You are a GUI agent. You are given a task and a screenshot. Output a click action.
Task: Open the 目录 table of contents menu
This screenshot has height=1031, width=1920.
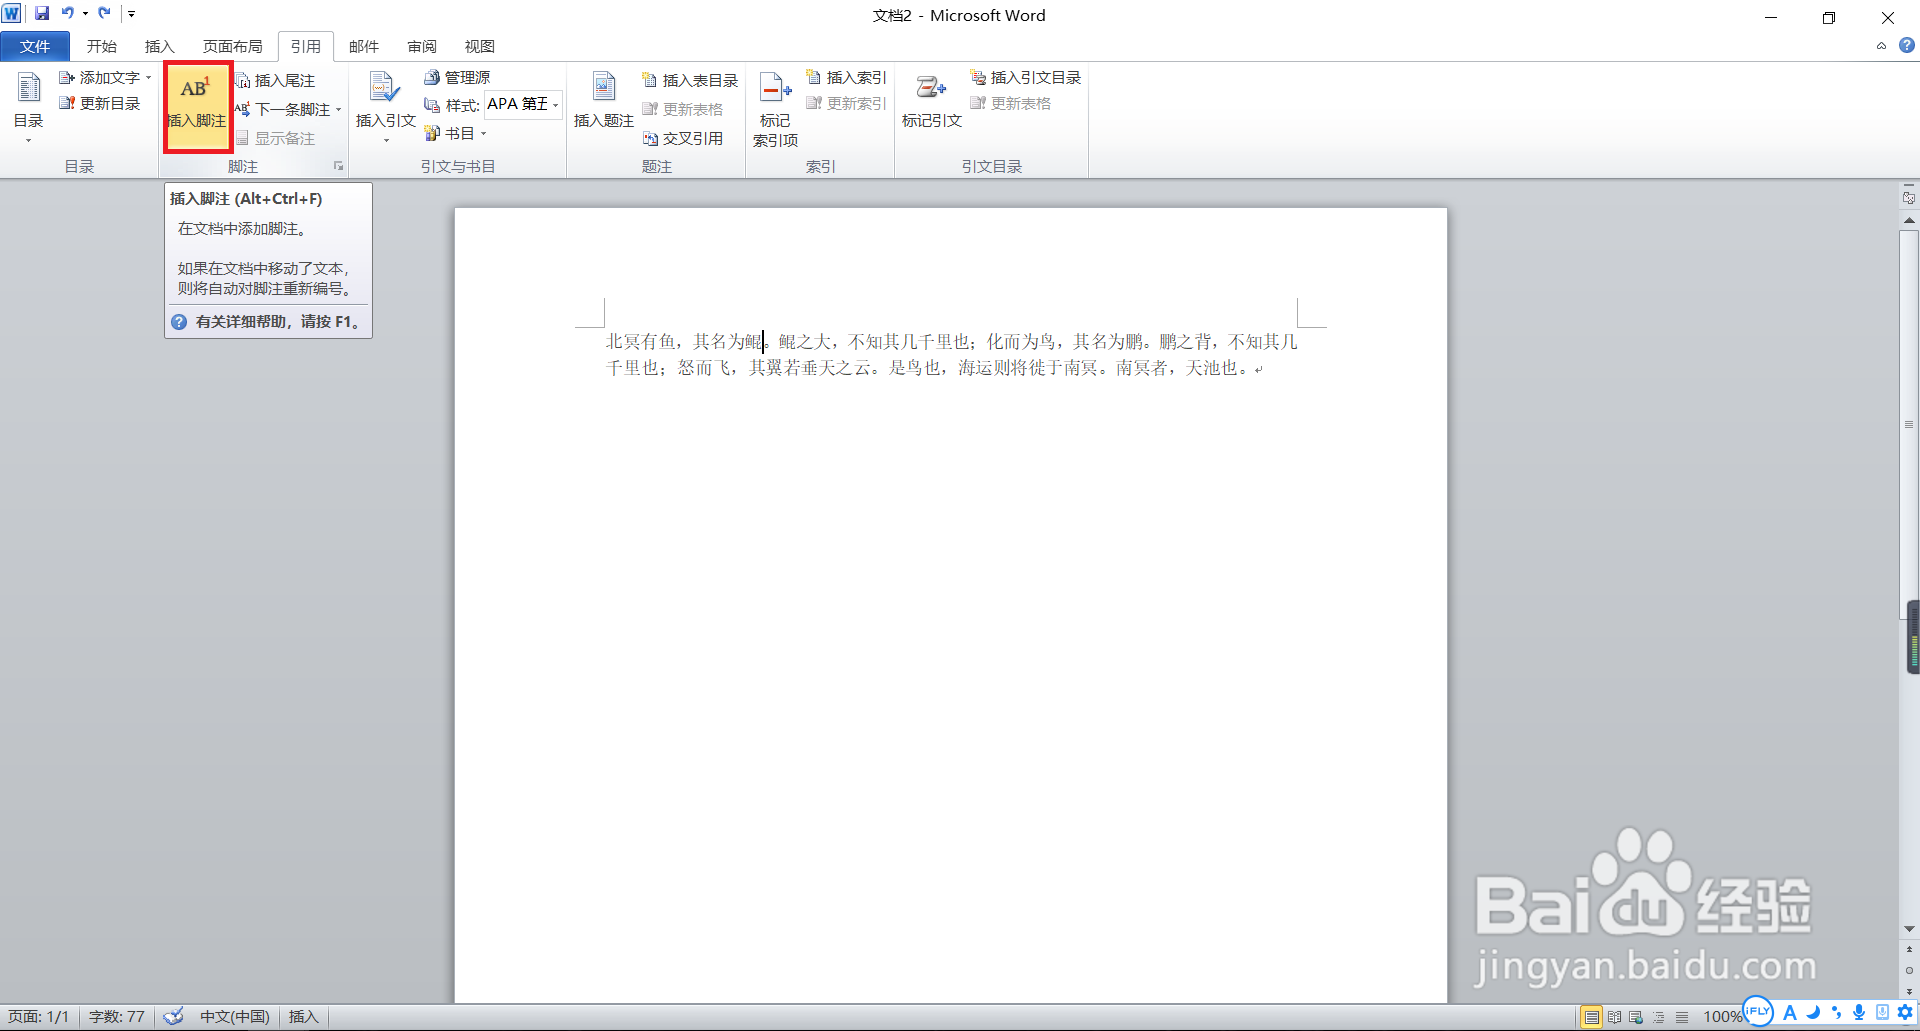[x=28, y=107]
